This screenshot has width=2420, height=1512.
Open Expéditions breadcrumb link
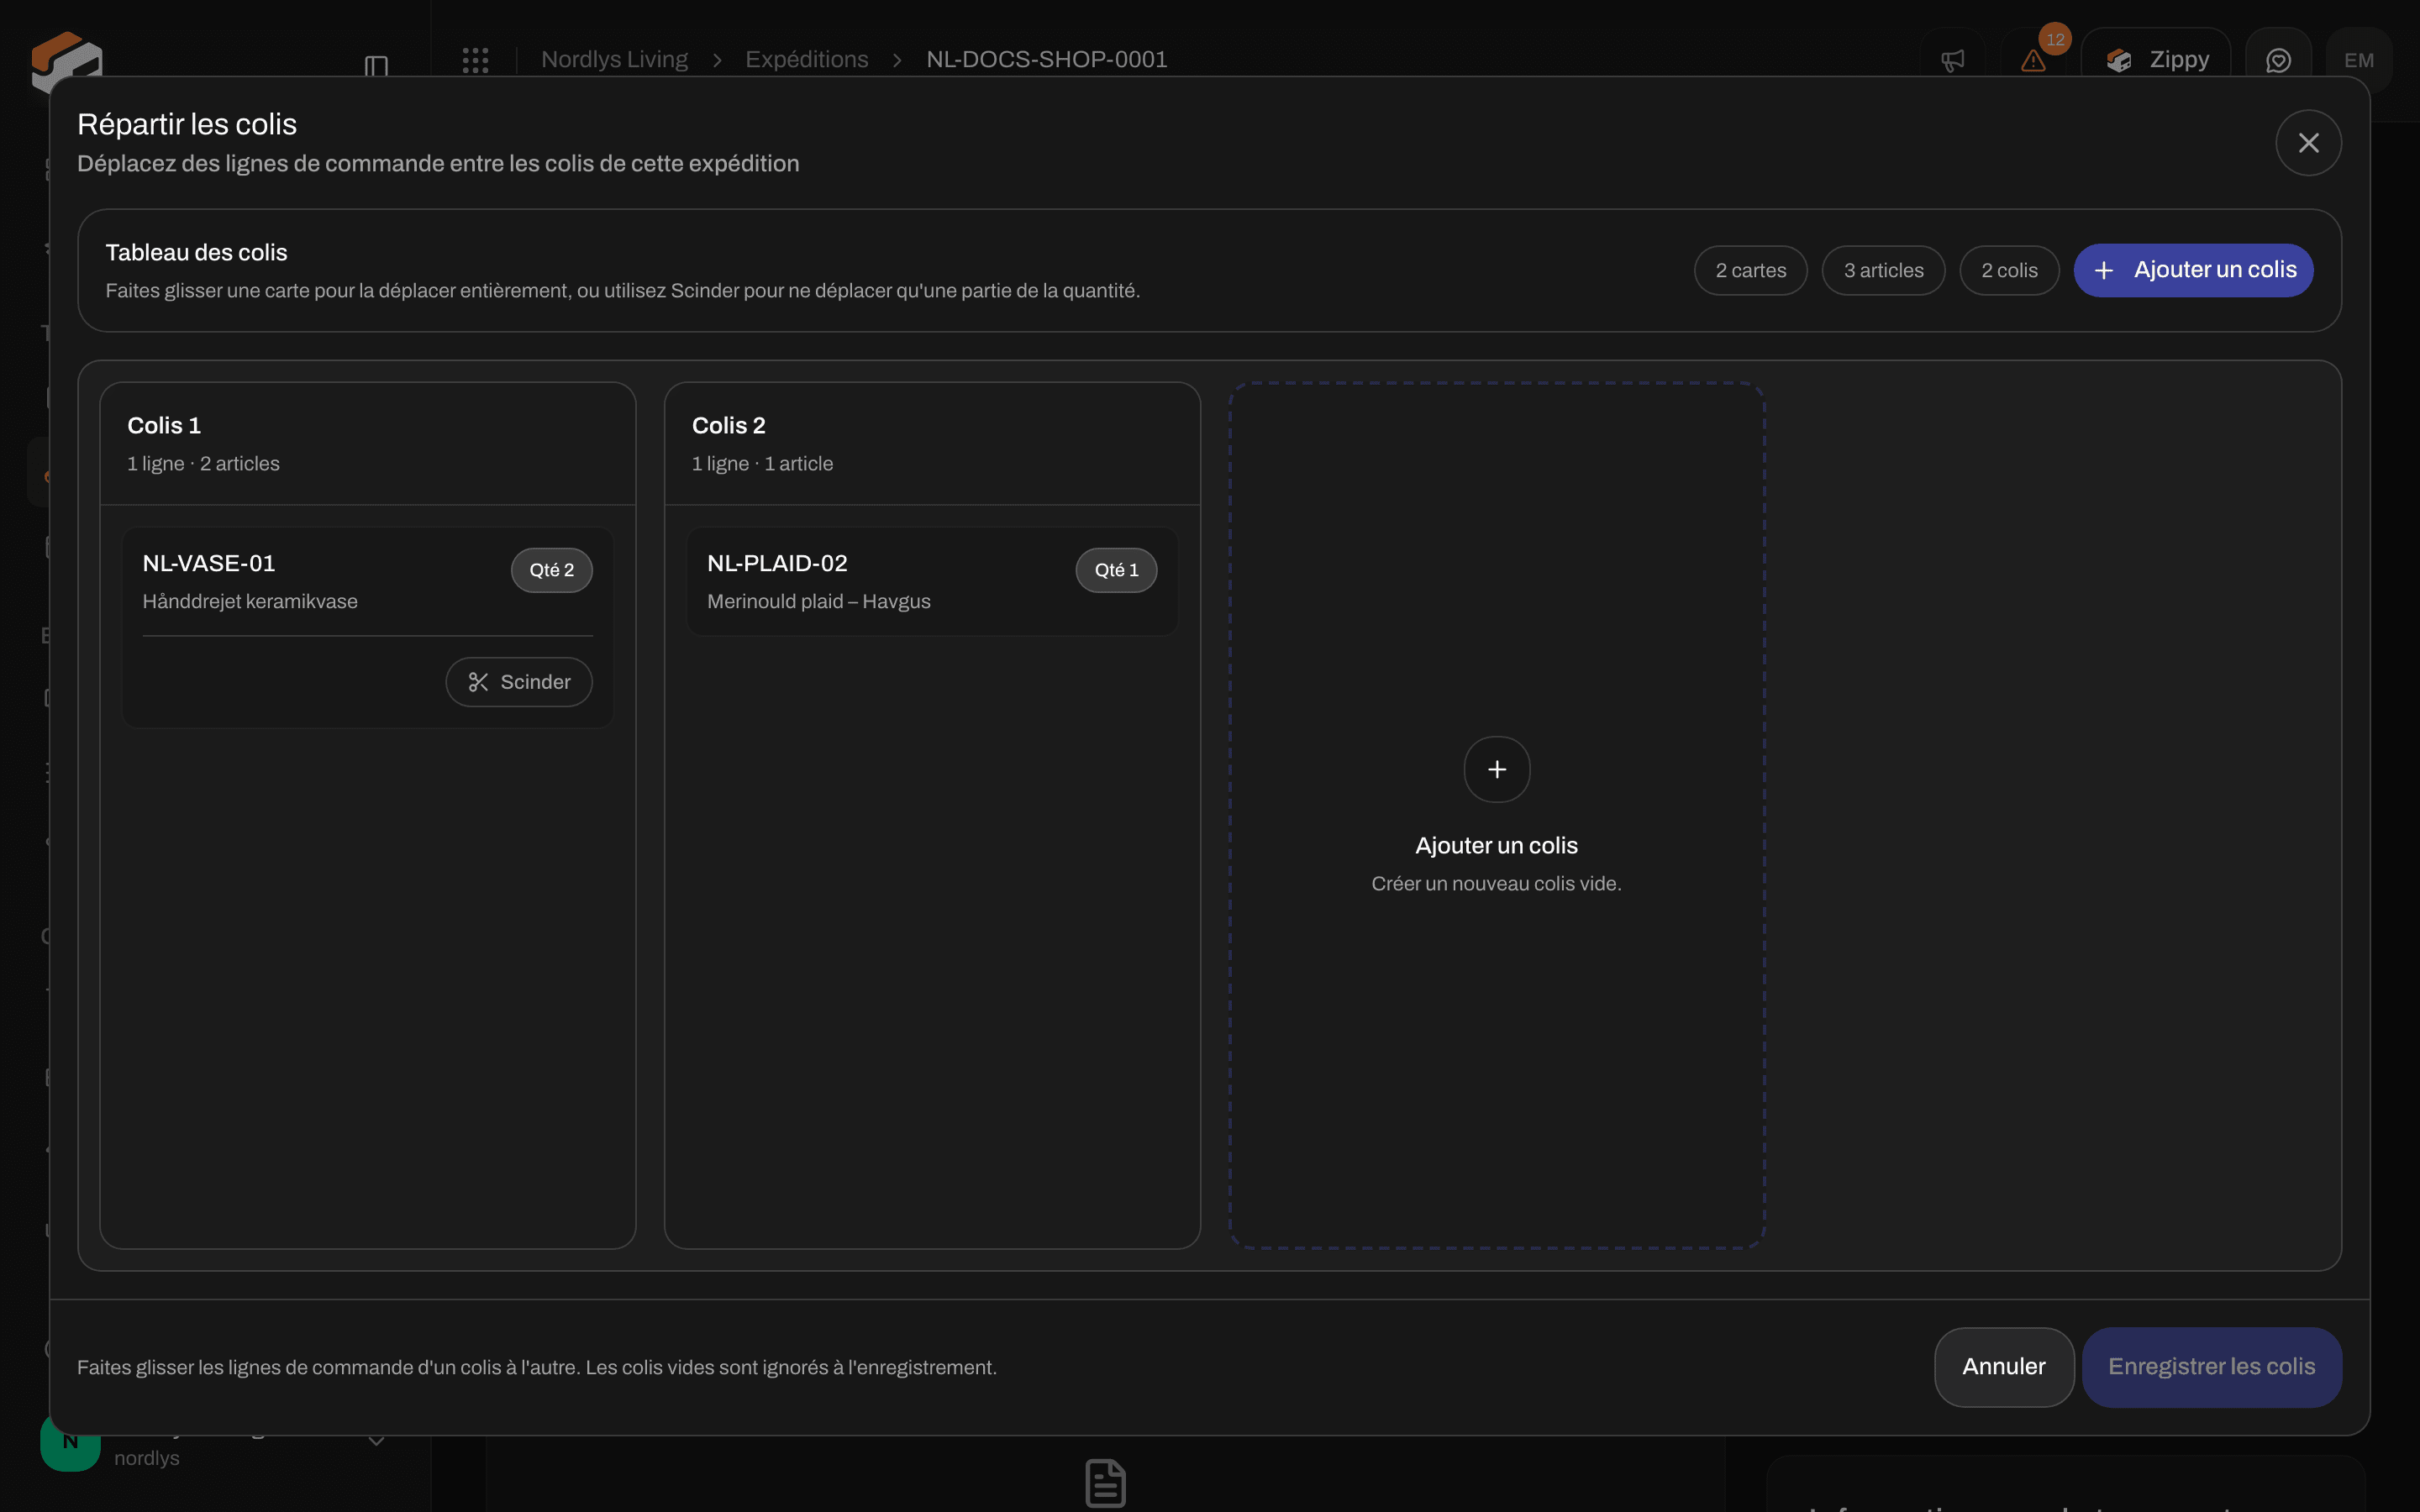807,60
